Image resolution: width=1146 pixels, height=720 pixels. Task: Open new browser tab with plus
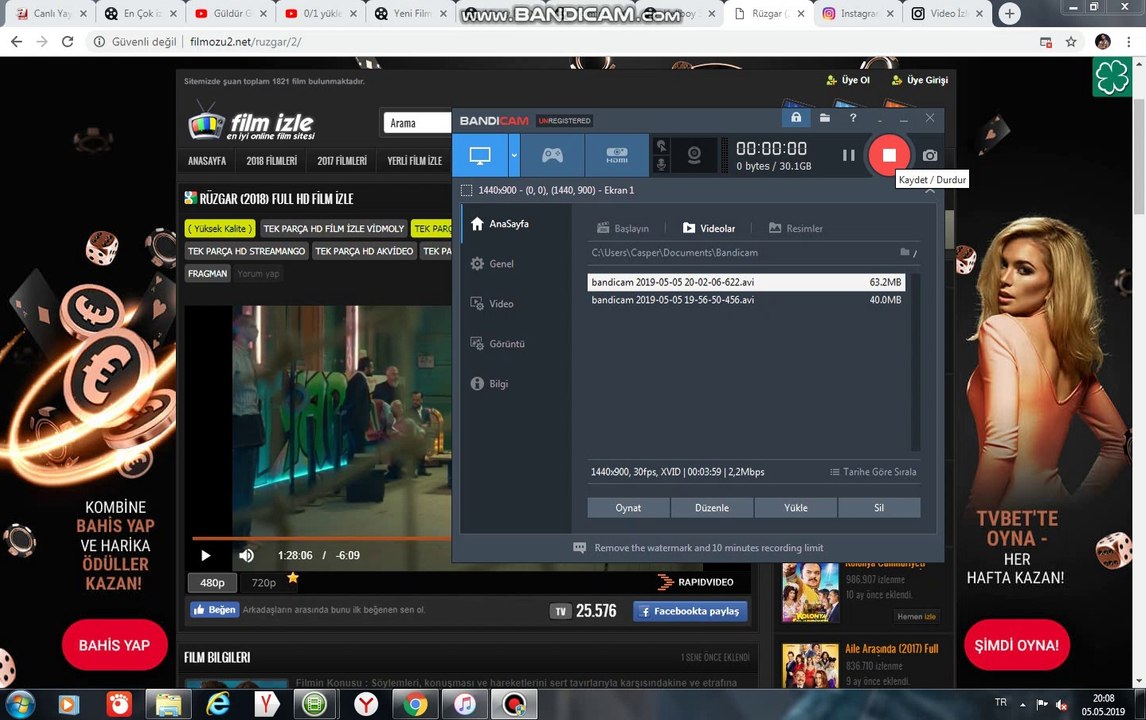pyautogui.click(x=1009, y=13)
